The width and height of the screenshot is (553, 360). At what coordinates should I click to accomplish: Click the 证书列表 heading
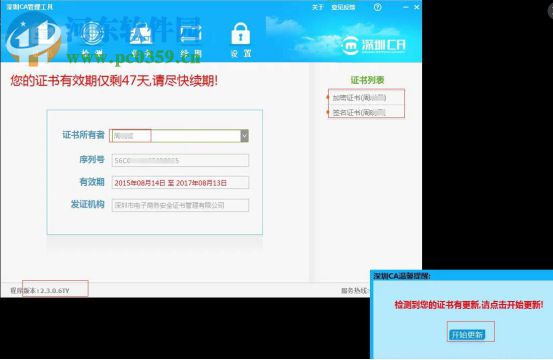click(x=367, y=80)
